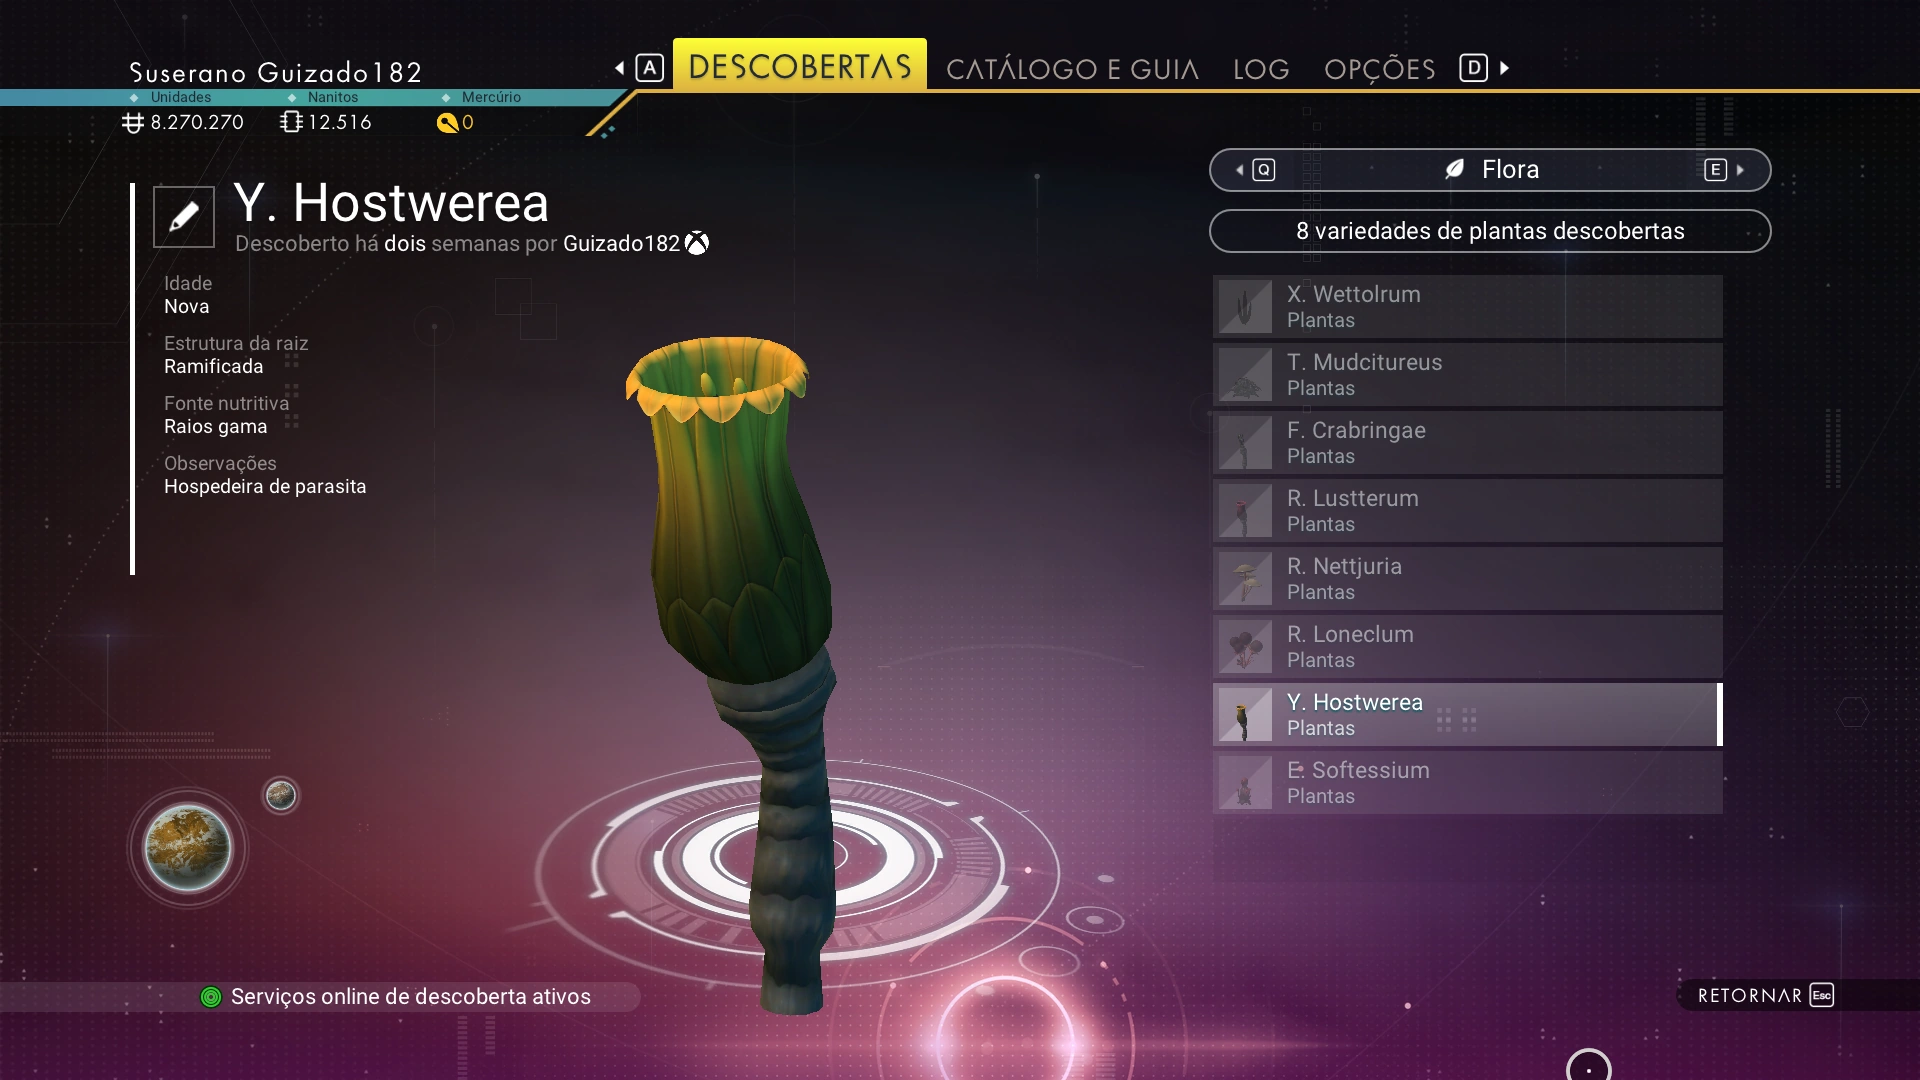Screen dimensions: 1920x1080
Task: Open the Log tab
Action: pos(1261,69)
